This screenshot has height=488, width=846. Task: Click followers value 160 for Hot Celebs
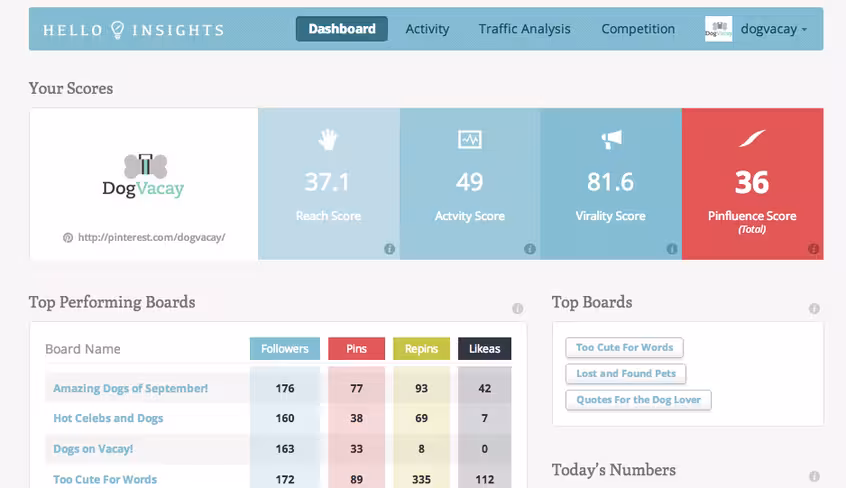[x=285, y=418]
